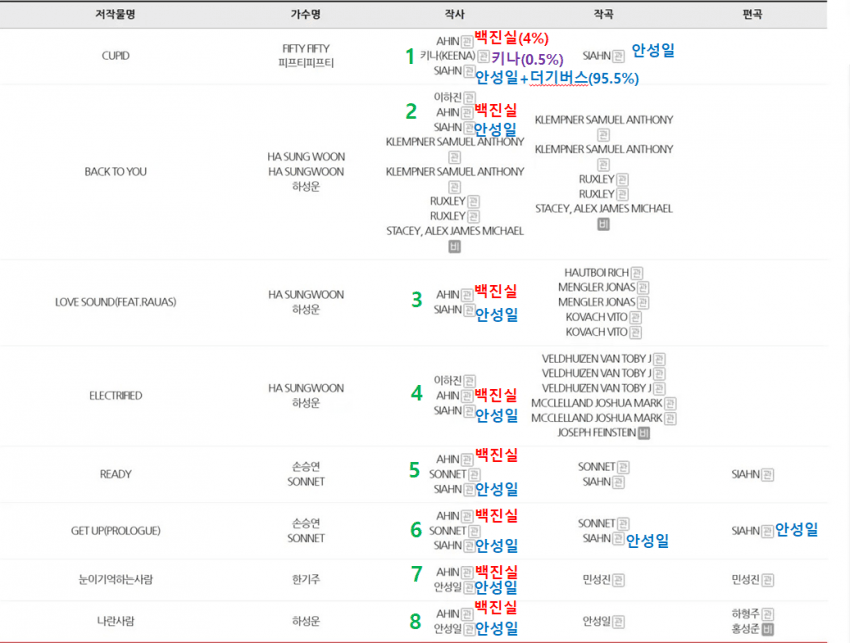Click AHIN's 관 icon in 눈이기억하는사람 row

pos(467,573)
